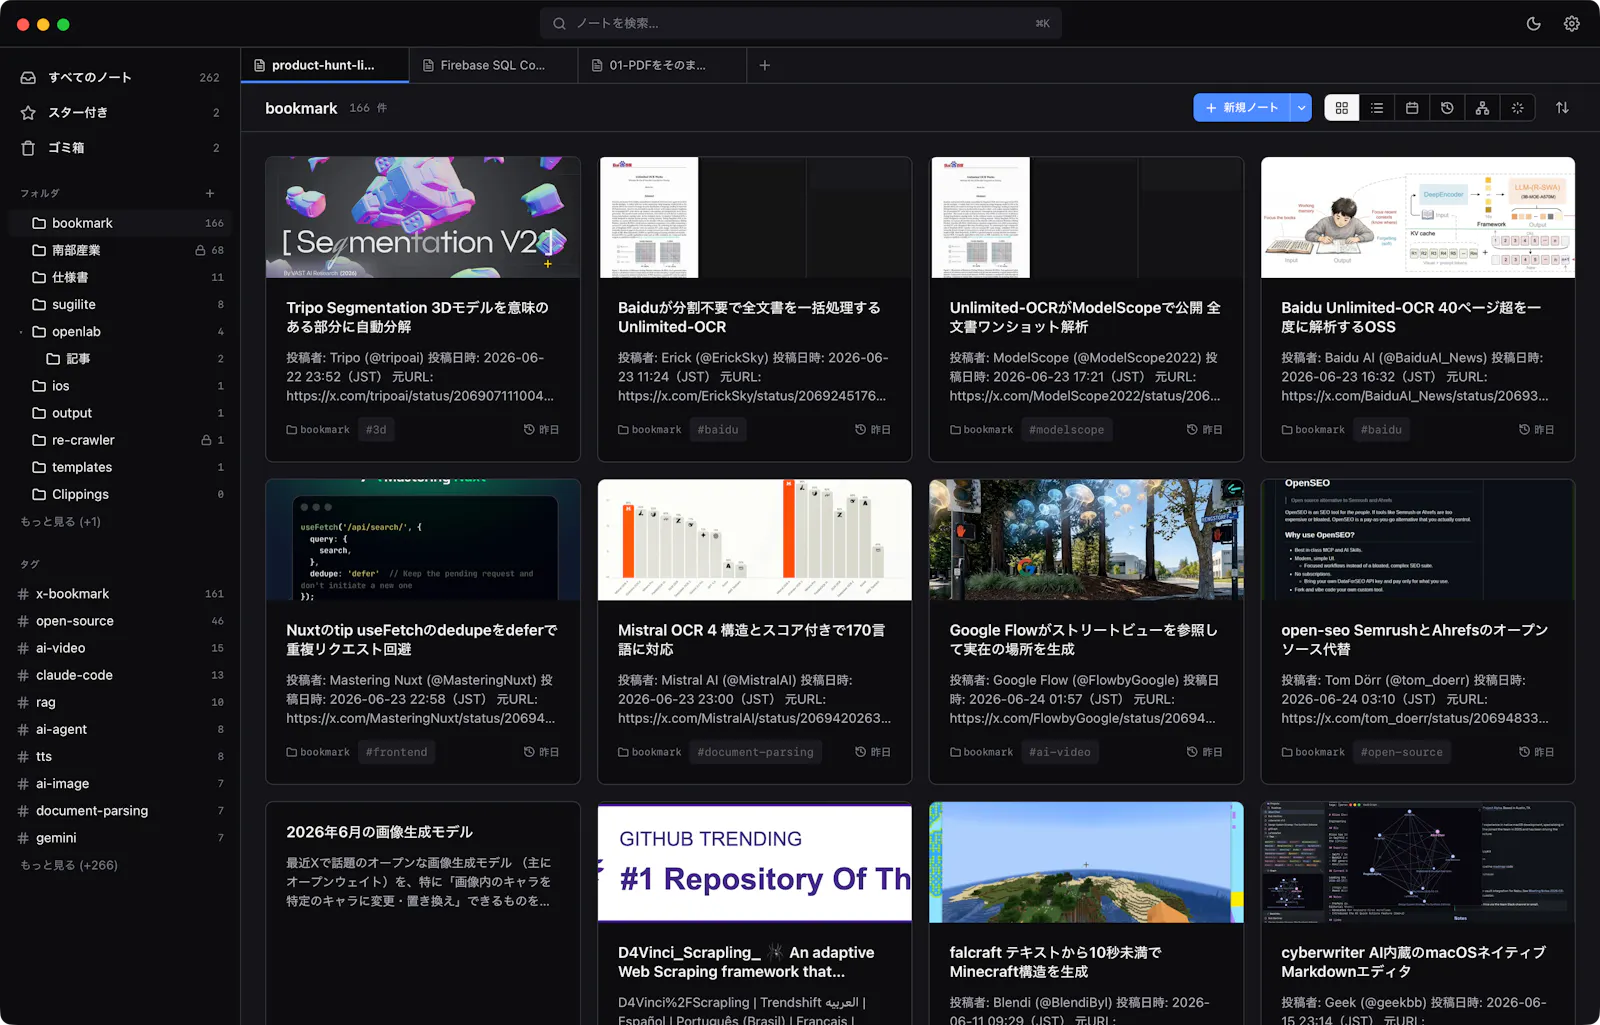Click the lock icon on re-crawler
Screen dimensions: 1600x1025
click(206, 439)
